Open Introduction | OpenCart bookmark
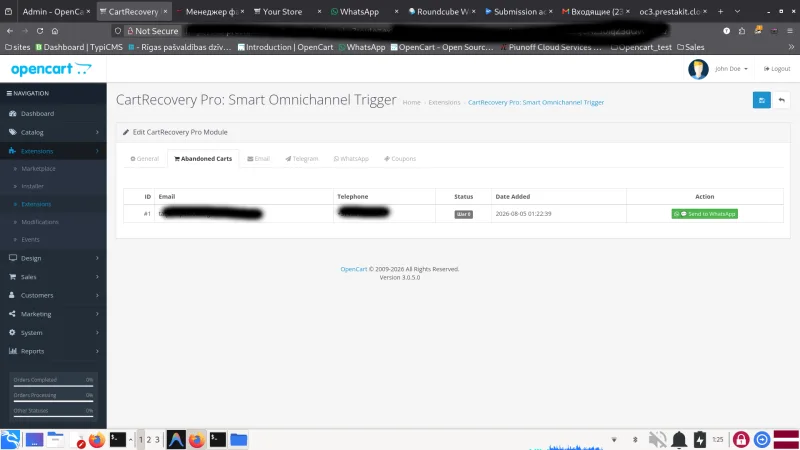 tap(285, 47)
